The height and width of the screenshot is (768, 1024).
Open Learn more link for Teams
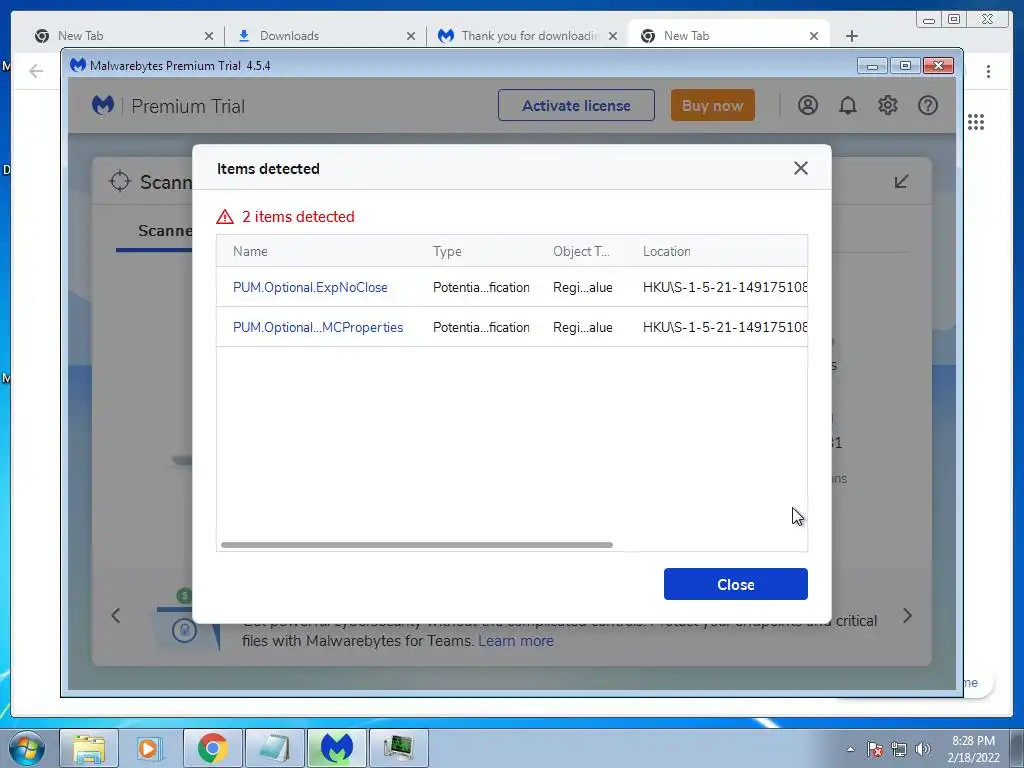pyautogui.click(x=516, y=641)
